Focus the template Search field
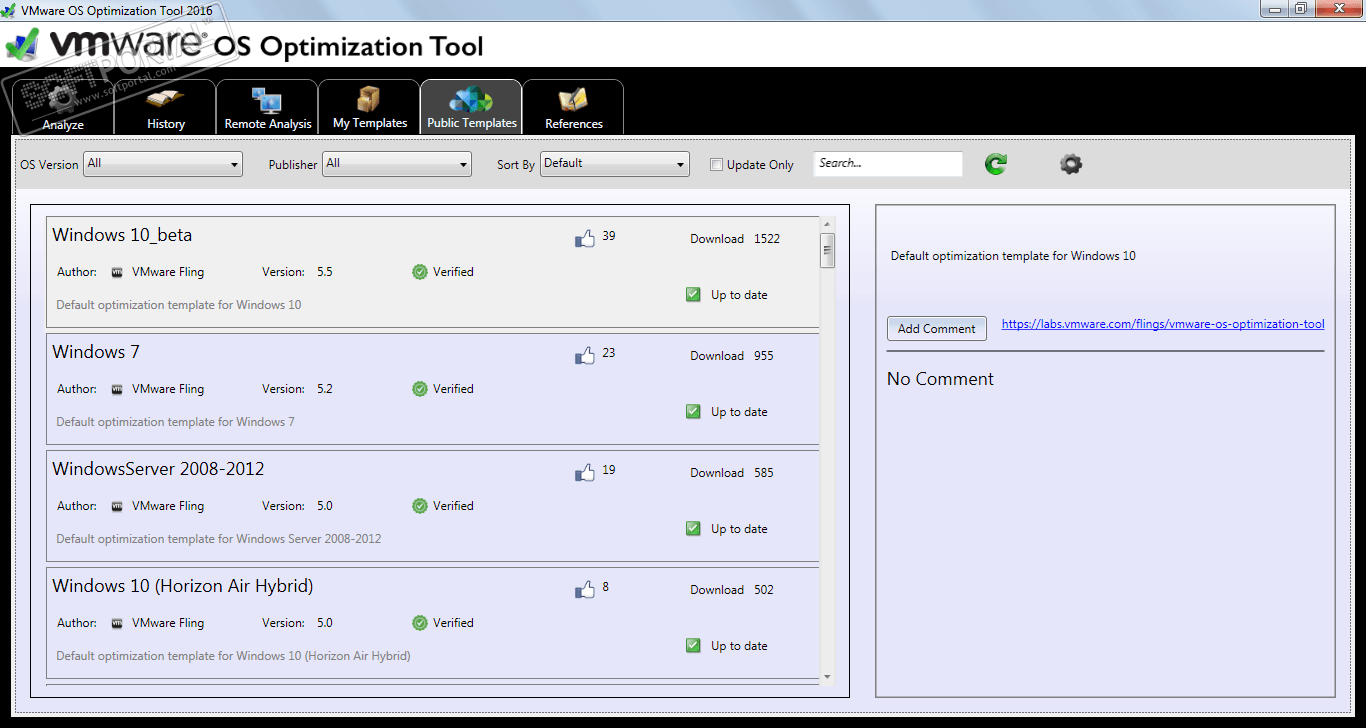The image size is (1366, 728). (x=888, y=164)
